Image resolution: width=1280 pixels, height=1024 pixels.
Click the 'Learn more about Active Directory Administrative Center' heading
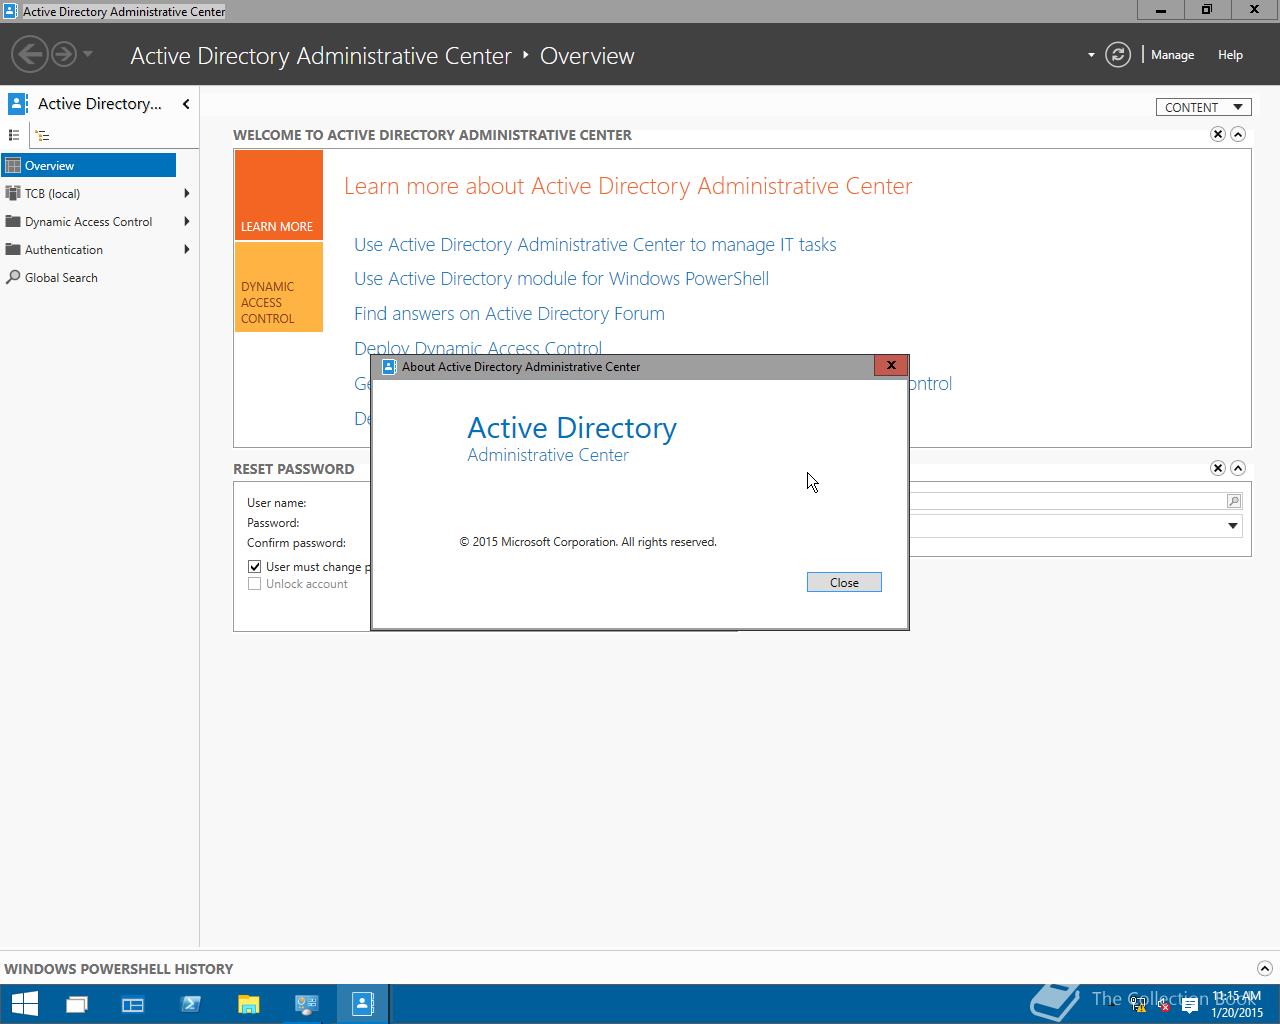(x=628, y=186)
